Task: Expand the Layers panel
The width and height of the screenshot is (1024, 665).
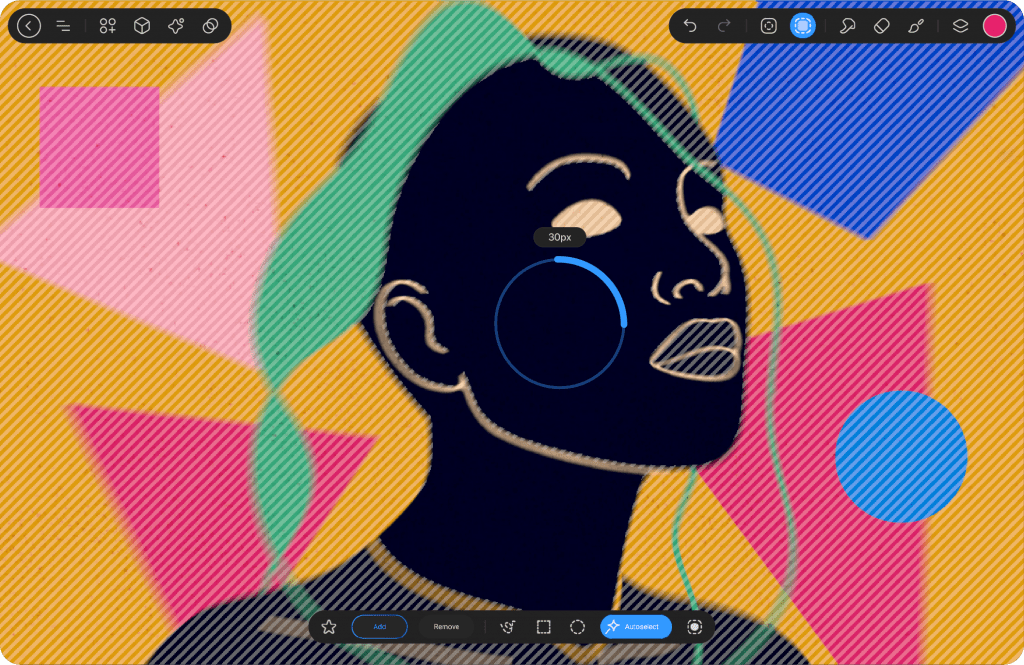Action: coord(960,26)
